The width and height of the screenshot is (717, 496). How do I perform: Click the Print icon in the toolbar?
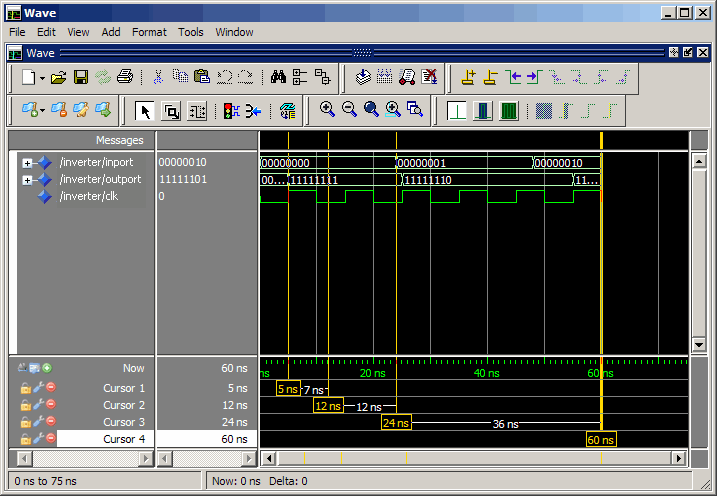[x=125, y=77]
